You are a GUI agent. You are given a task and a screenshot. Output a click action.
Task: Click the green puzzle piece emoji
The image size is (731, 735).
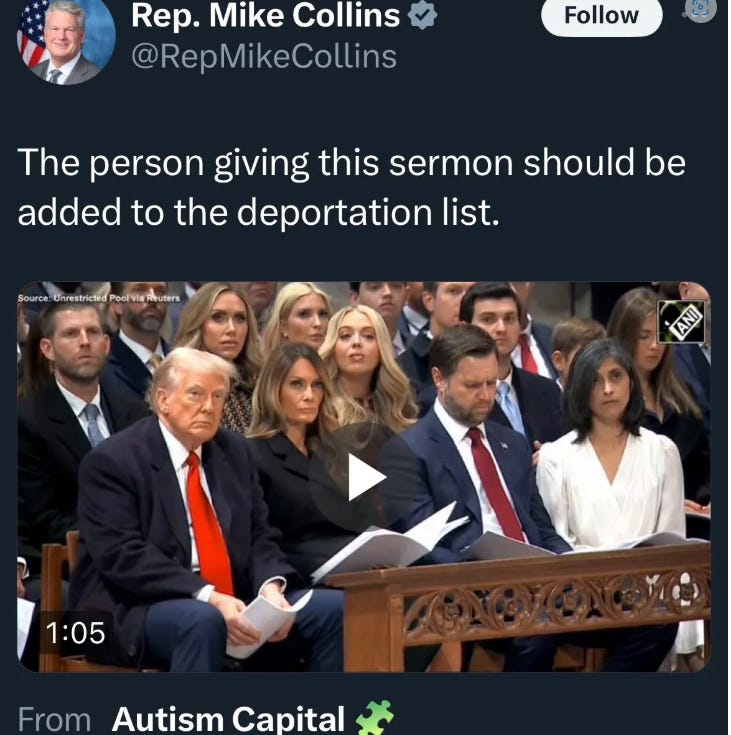coord(375,717)
